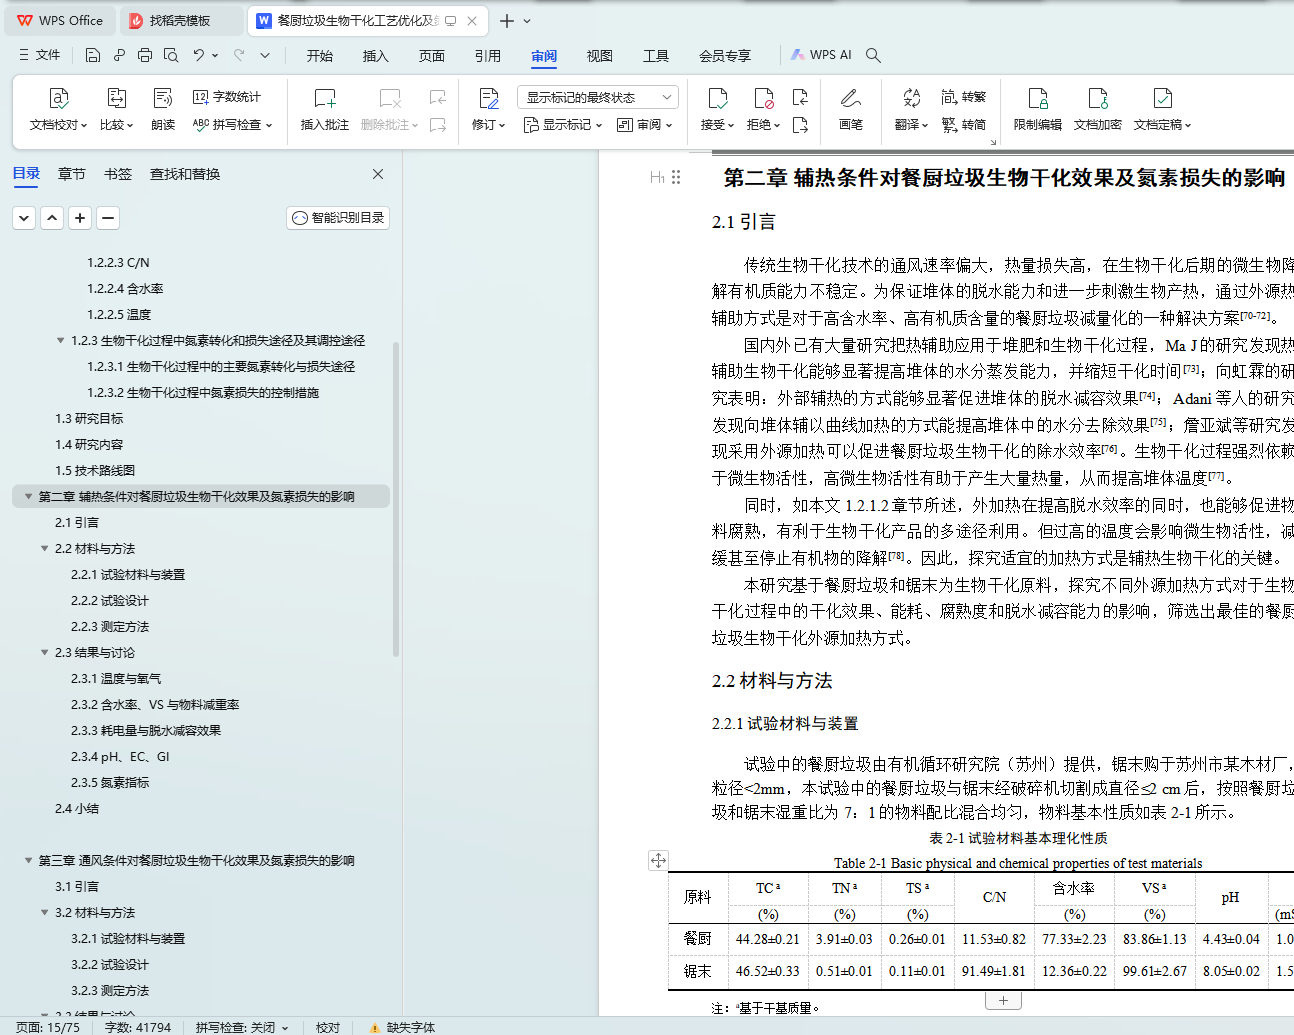Switch to the 章节 navigation tab
This screenshot has height=1035, width=1294.
[72, 174]
